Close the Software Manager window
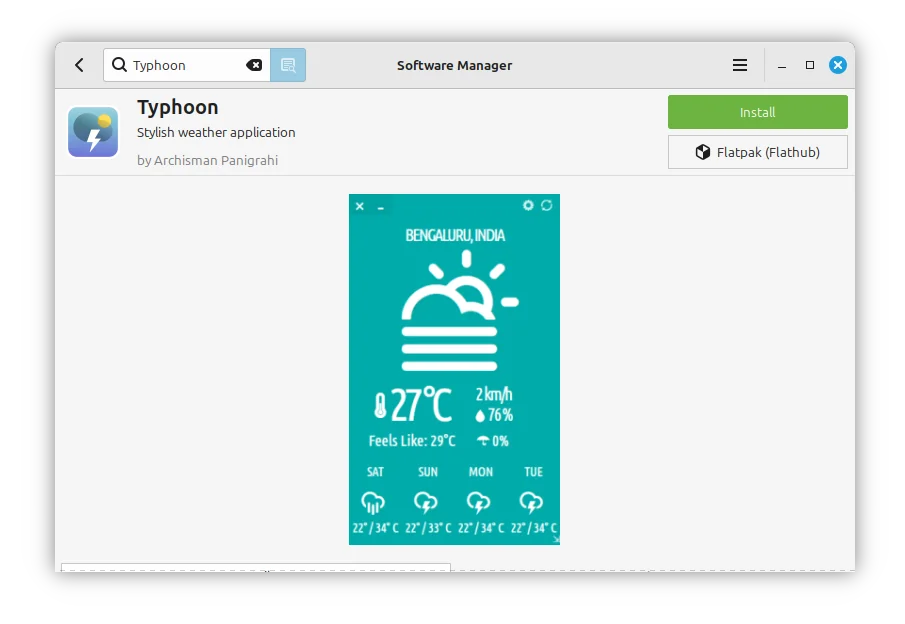This screenshot has height=624, width=905. 837,65
